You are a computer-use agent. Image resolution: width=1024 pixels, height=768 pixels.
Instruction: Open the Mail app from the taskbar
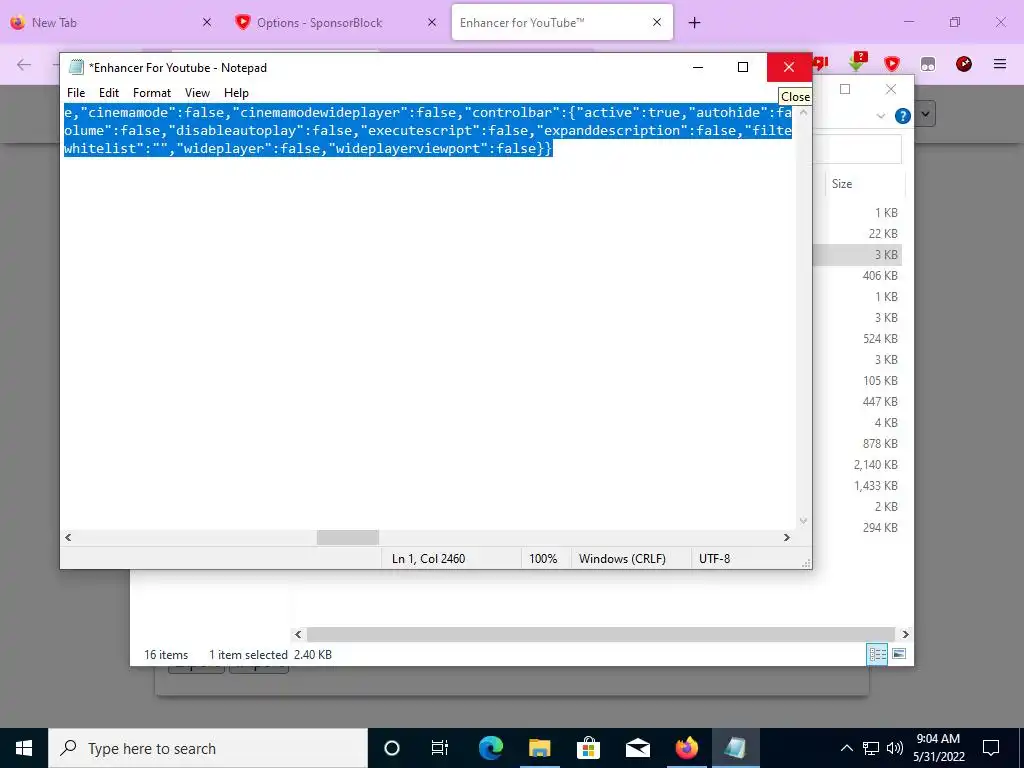tap(637, 748)
